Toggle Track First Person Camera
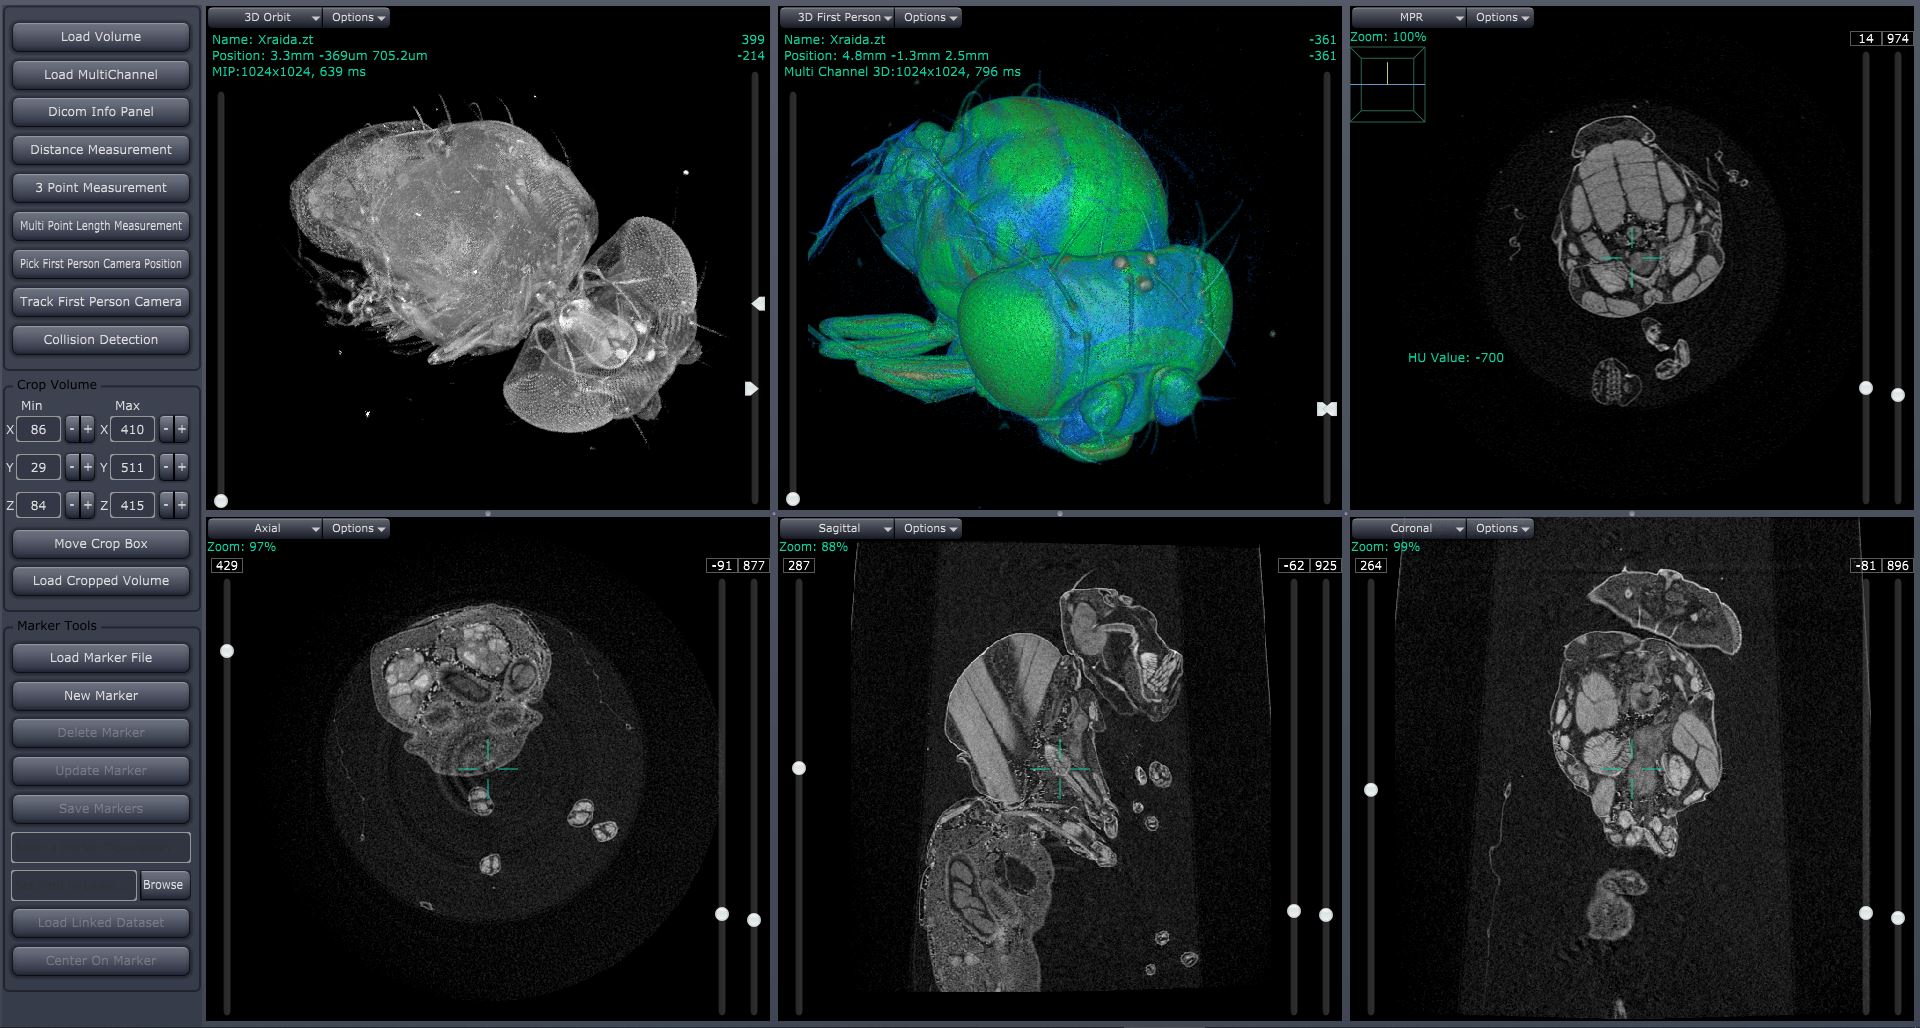 101,301
